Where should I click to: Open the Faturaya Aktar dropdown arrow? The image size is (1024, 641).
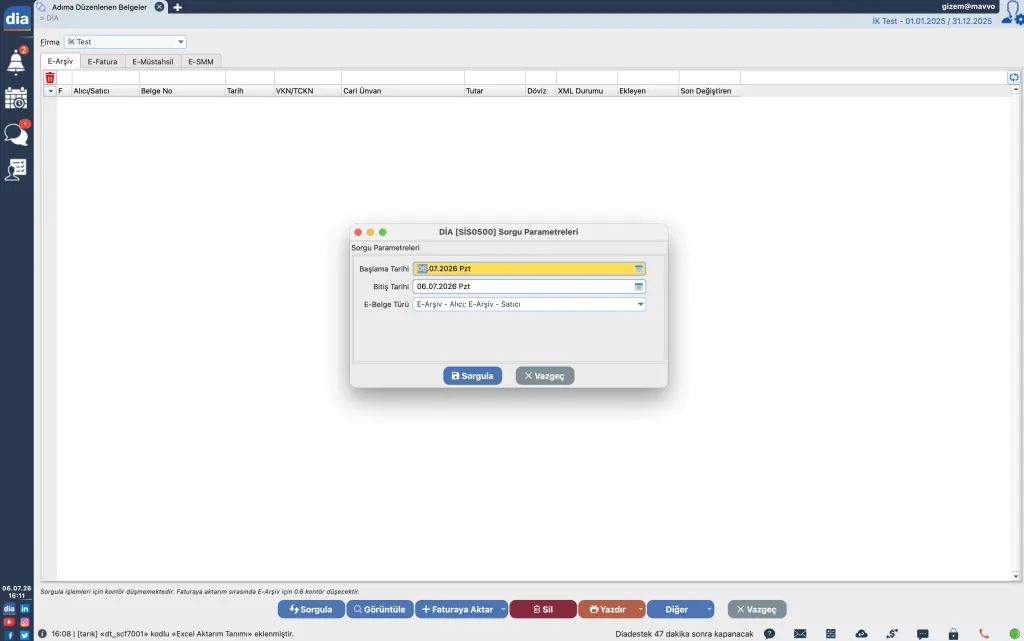click(503, 609)
